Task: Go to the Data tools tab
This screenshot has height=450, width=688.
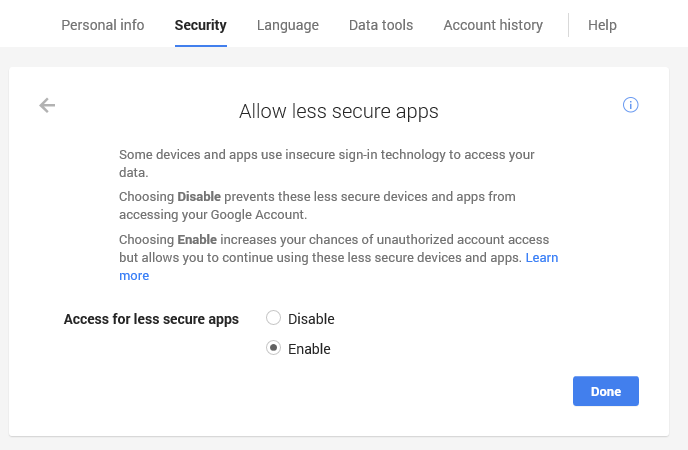Action: click(381, 25)
